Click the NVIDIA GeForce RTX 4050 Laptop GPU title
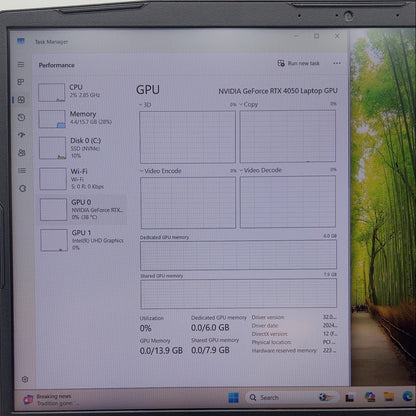This screenshot has height=416, width=416. pyautogui.click(x=278, y=91)
